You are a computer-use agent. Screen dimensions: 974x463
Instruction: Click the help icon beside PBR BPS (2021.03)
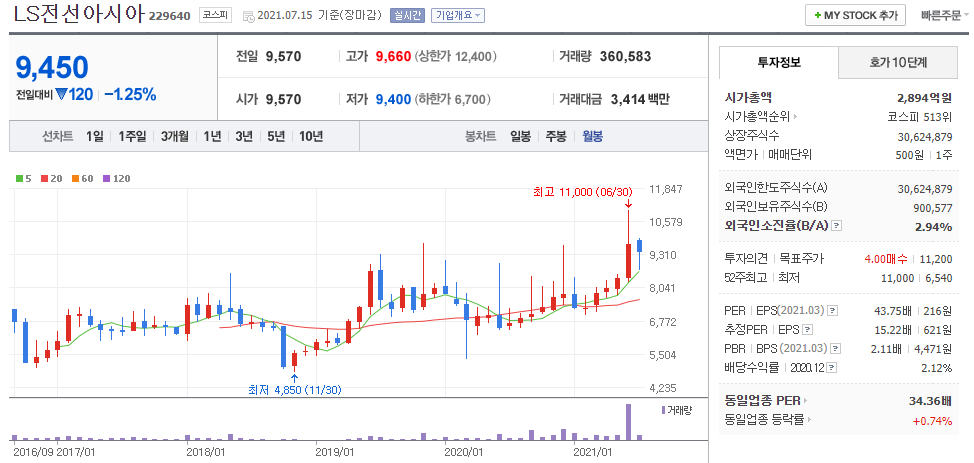[x=836, y=349]
